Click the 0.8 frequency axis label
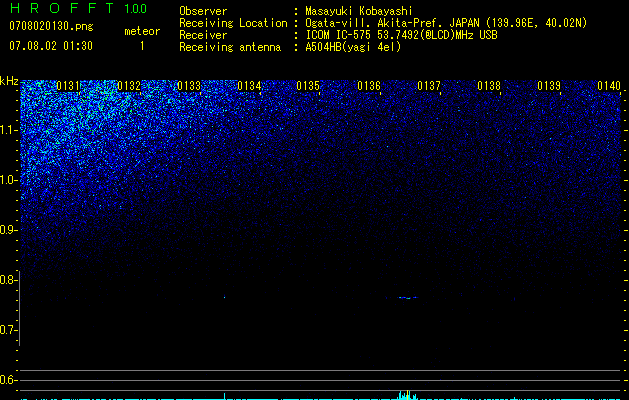Viewport: 629px width, 400px height. click(x=9, y=280)
